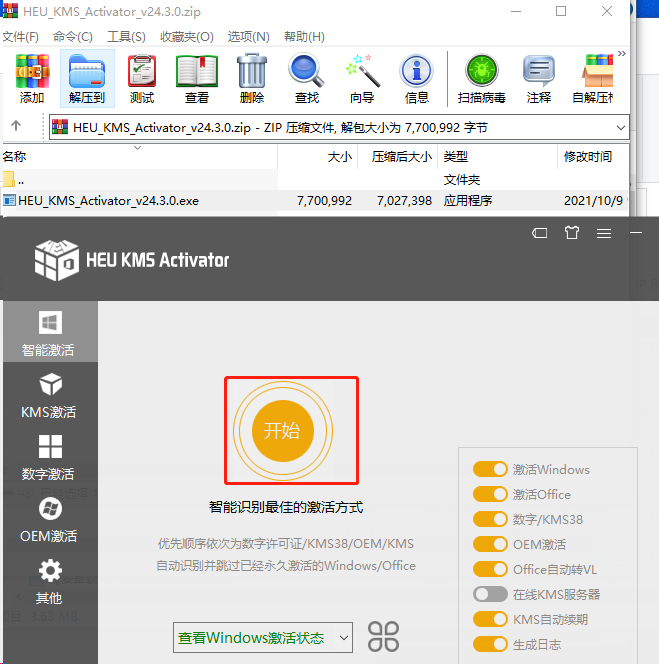The image size is (659, 664).
Task: Click the 注释 (Comment) toolbar icon
Action: tap(539, 79)
